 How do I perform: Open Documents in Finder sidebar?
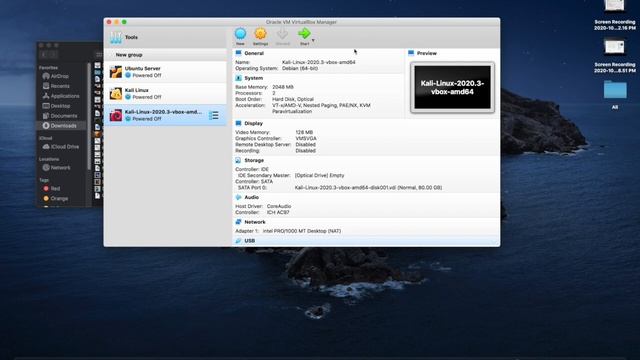click(63, 116)
